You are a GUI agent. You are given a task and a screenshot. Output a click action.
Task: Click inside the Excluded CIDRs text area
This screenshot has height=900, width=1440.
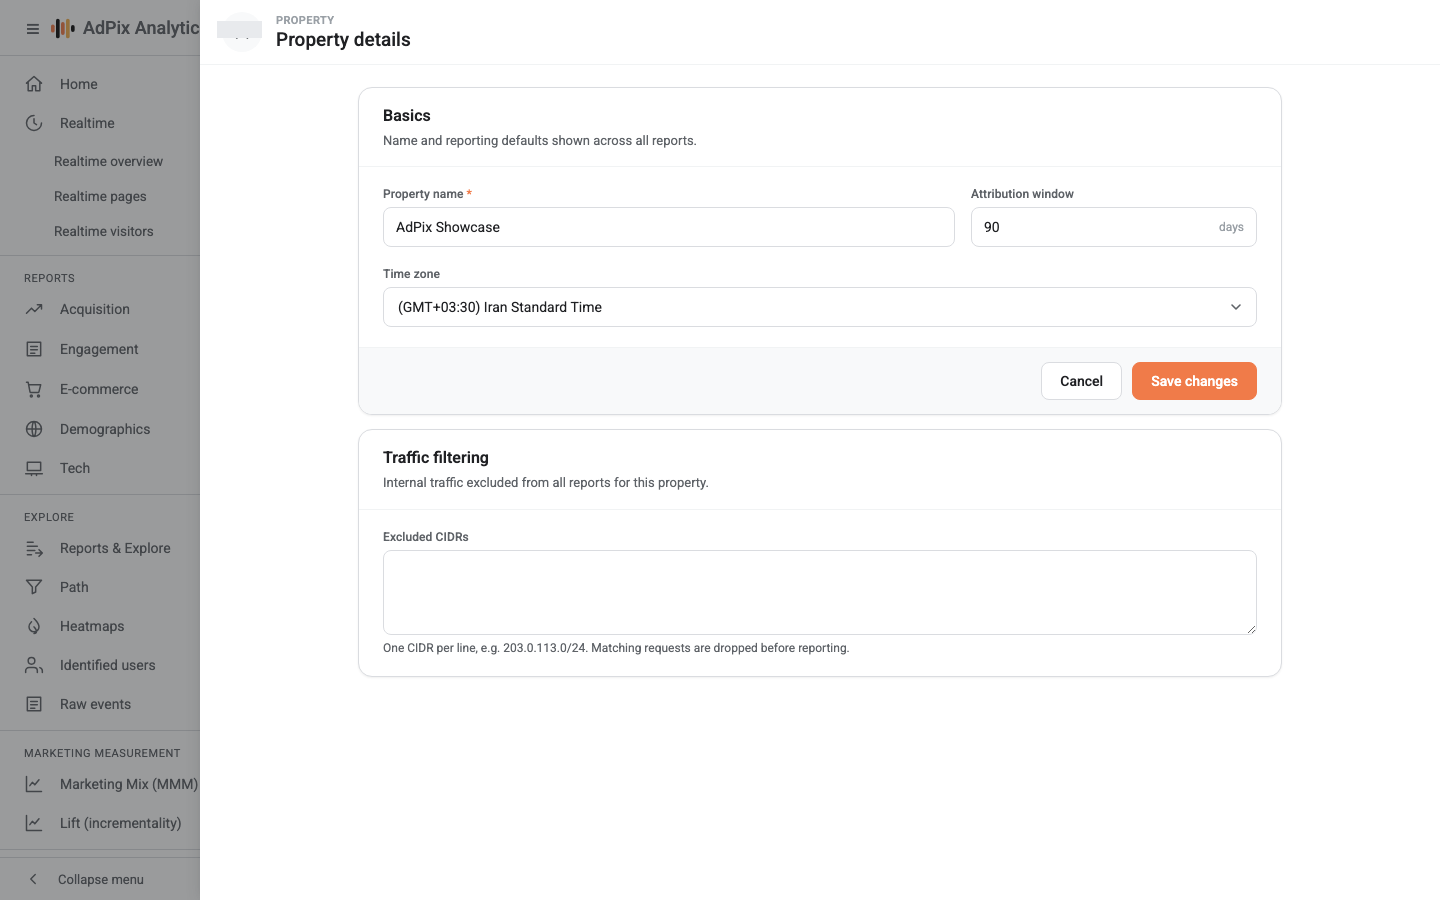pos(820,592)
